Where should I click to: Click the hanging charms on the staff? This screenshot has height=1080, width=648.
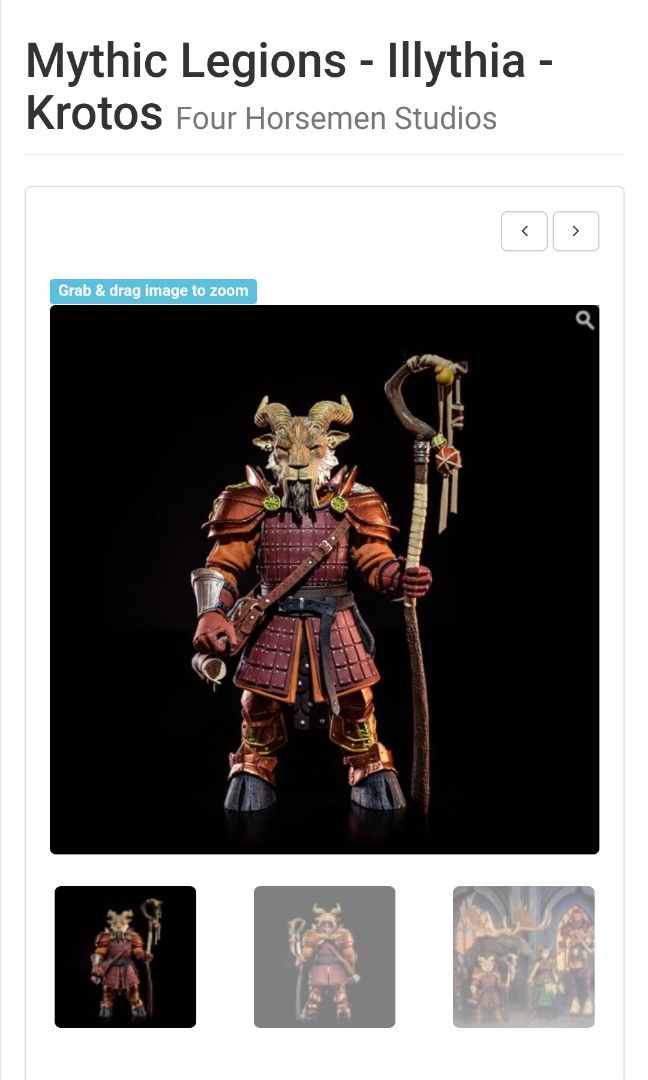[449, 455]
